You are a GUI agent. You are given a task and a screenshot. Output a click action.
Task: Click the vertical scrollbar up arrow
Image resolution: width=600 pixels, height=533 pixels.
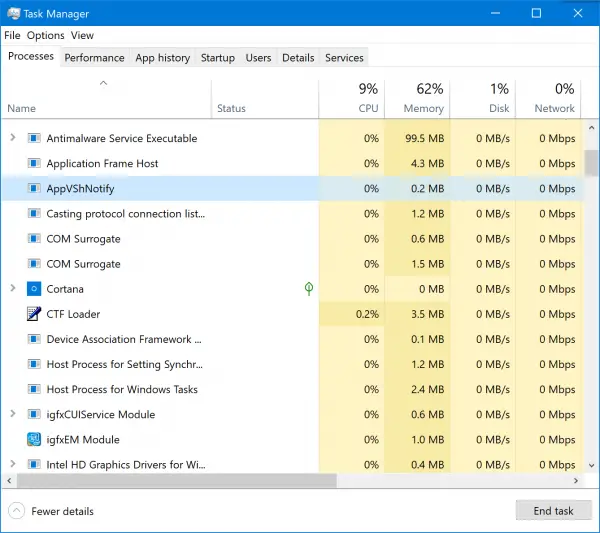coord(591,128)
